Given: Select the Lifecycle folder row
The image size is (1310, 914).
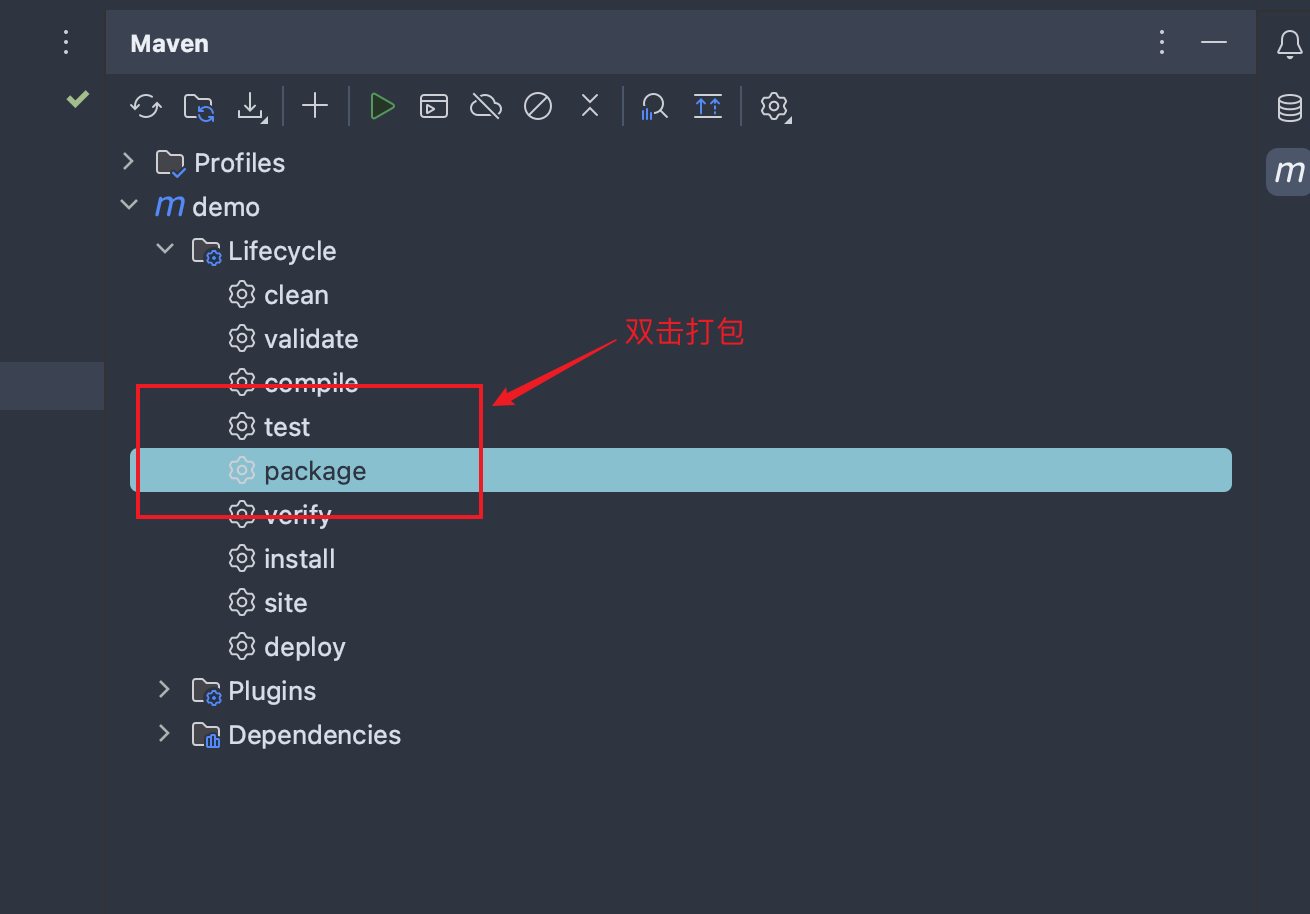Looking at the screenshot, I should coord(680,251).
